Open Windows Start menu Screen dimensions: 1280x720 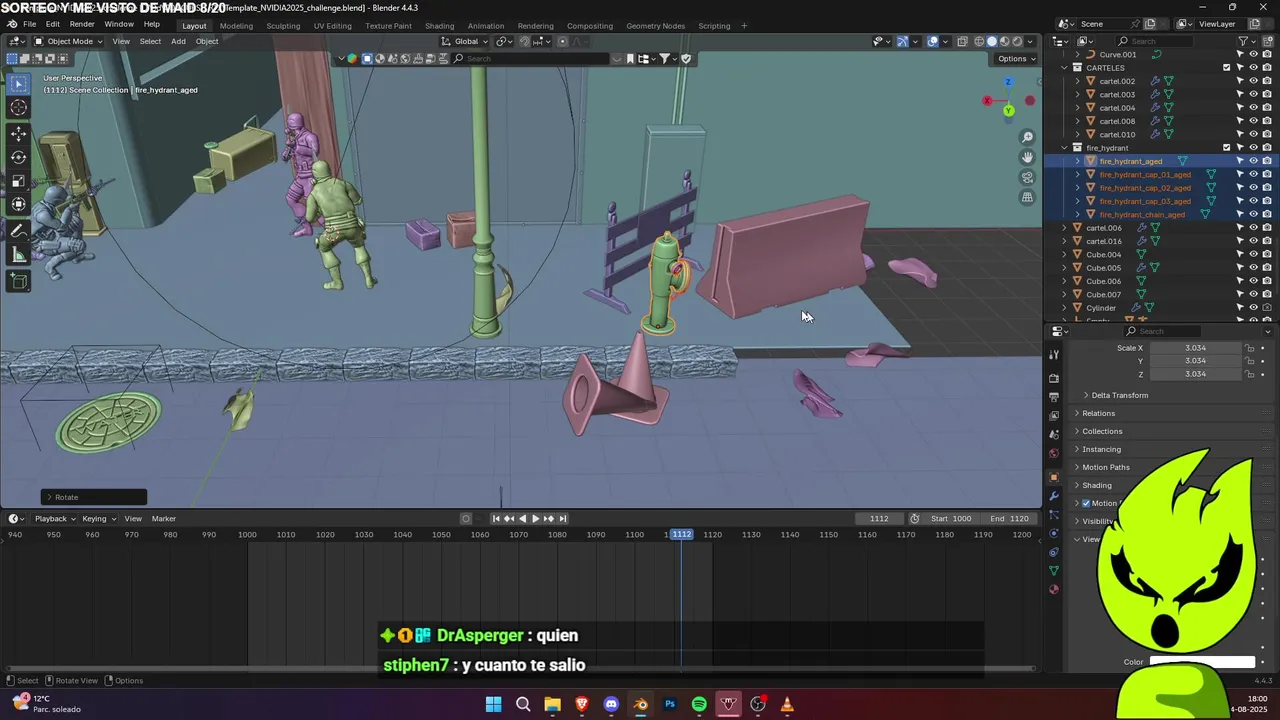tap(493, 704)
